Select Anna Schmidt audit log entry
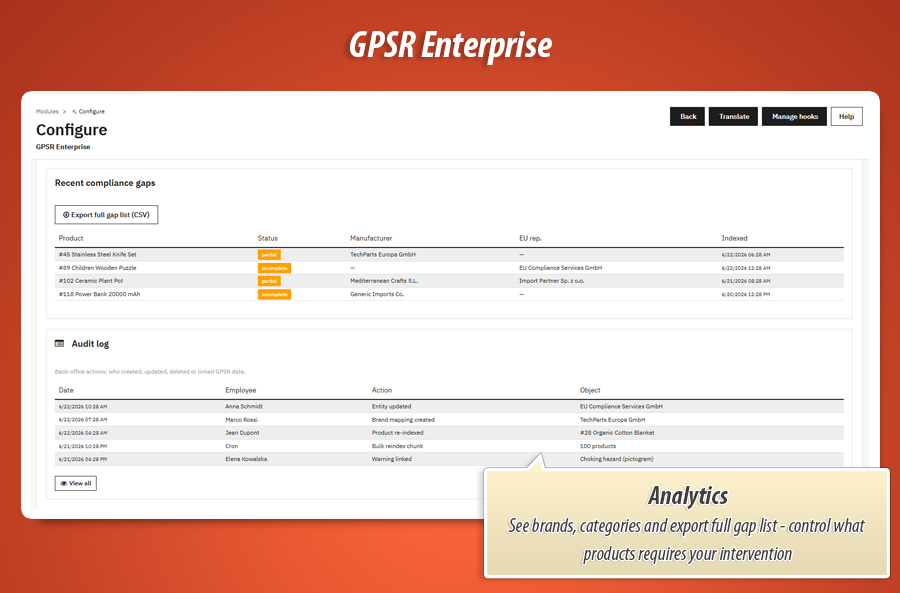 pyautogui.click(x=449, y=406)
